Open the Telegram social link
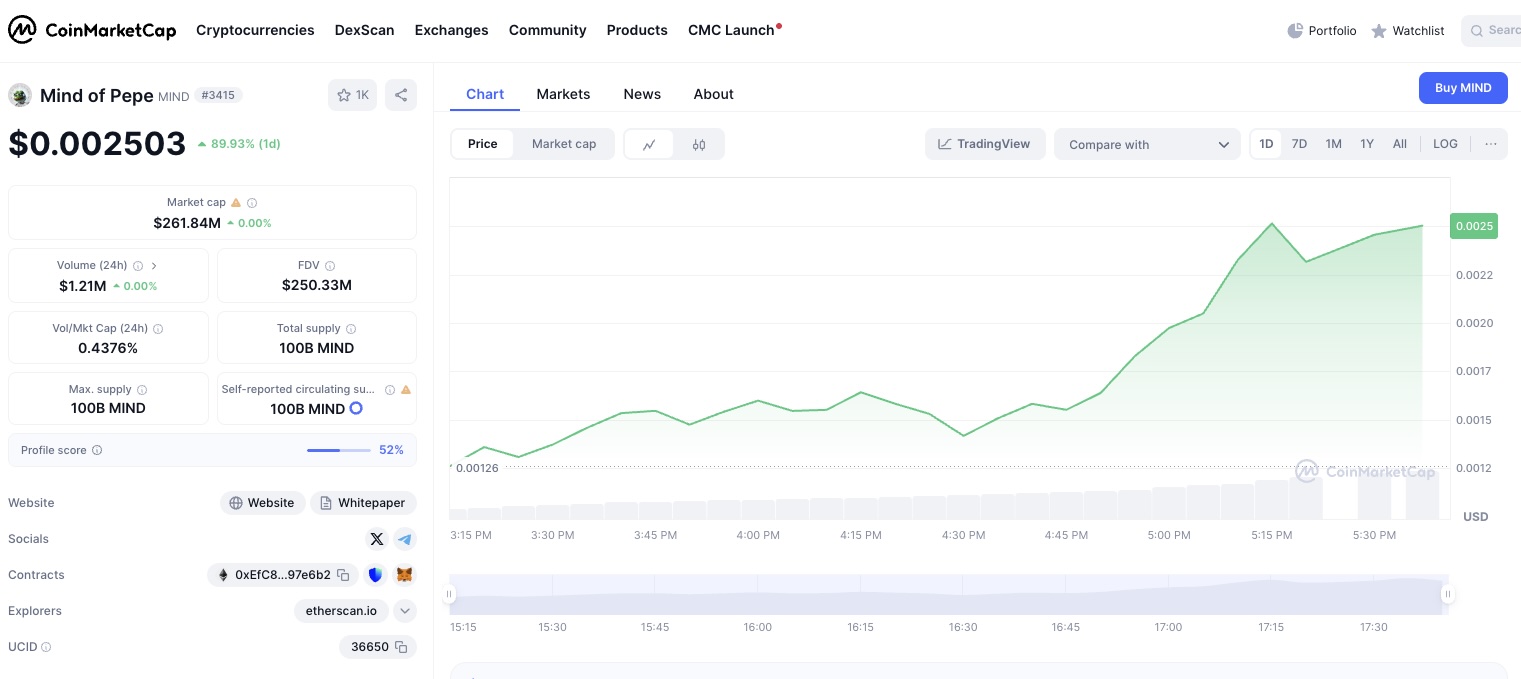Image resolution: width=1521 pixels, height=679 pixels. 405,539
